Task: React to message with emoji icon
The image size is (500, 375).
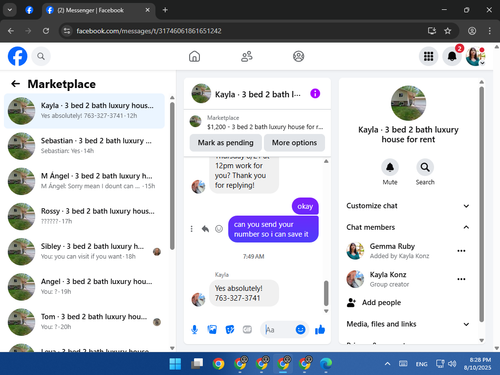Action: [x=219, y=229]
